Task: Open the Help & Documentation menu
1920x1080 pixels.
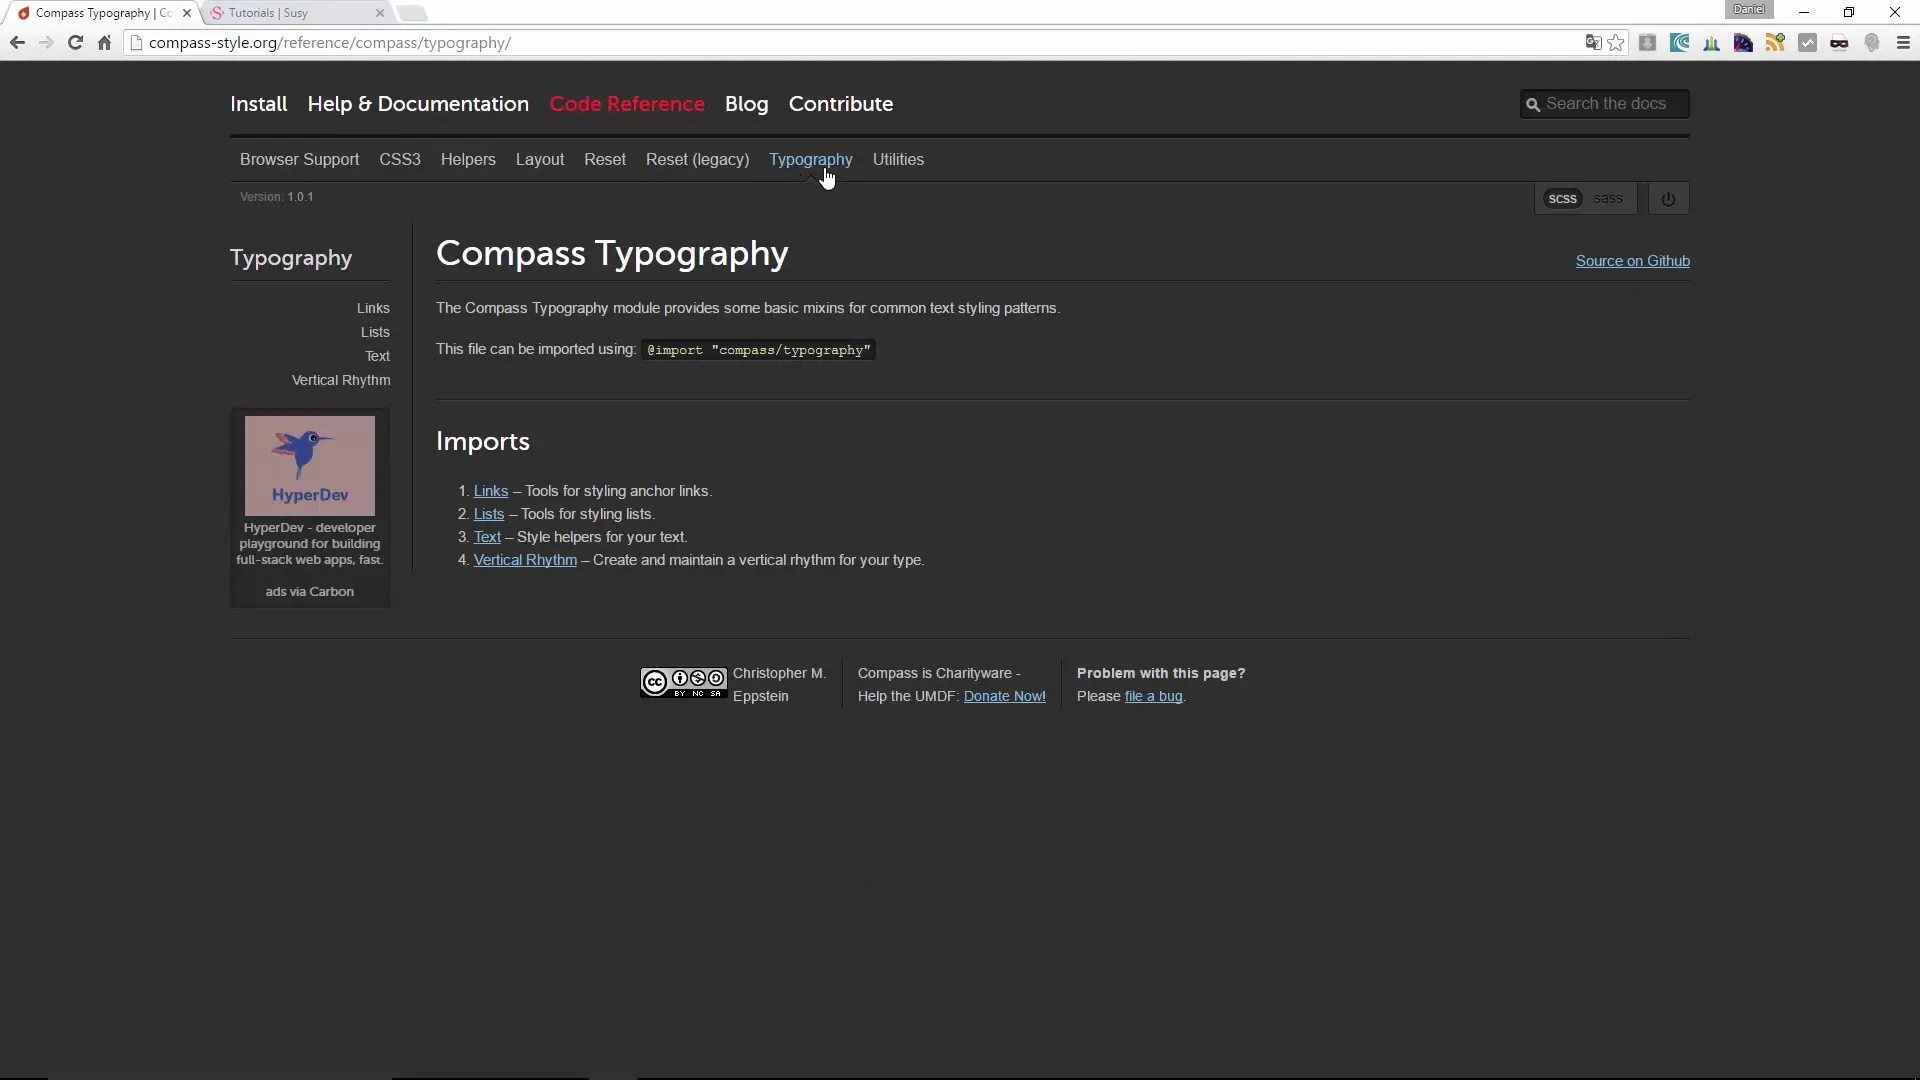Action: coord(418,104)
